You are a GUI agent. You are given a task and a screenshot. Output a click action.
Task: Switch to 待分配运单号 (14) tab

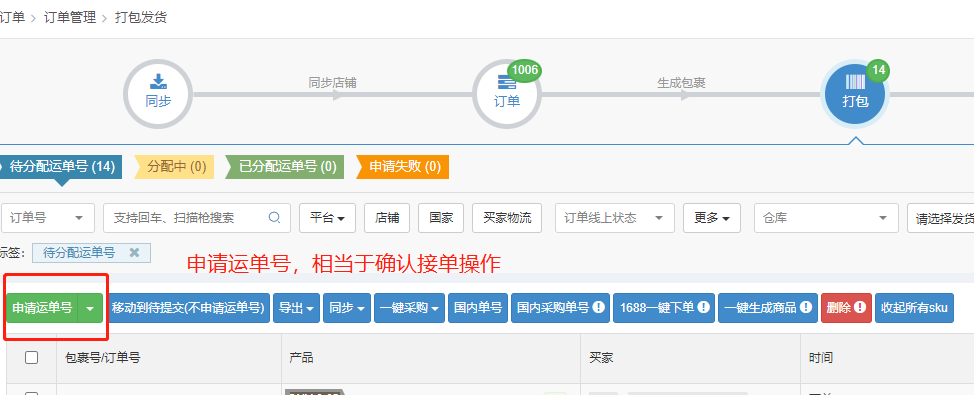pyautogui.click(x=61, y=167)
